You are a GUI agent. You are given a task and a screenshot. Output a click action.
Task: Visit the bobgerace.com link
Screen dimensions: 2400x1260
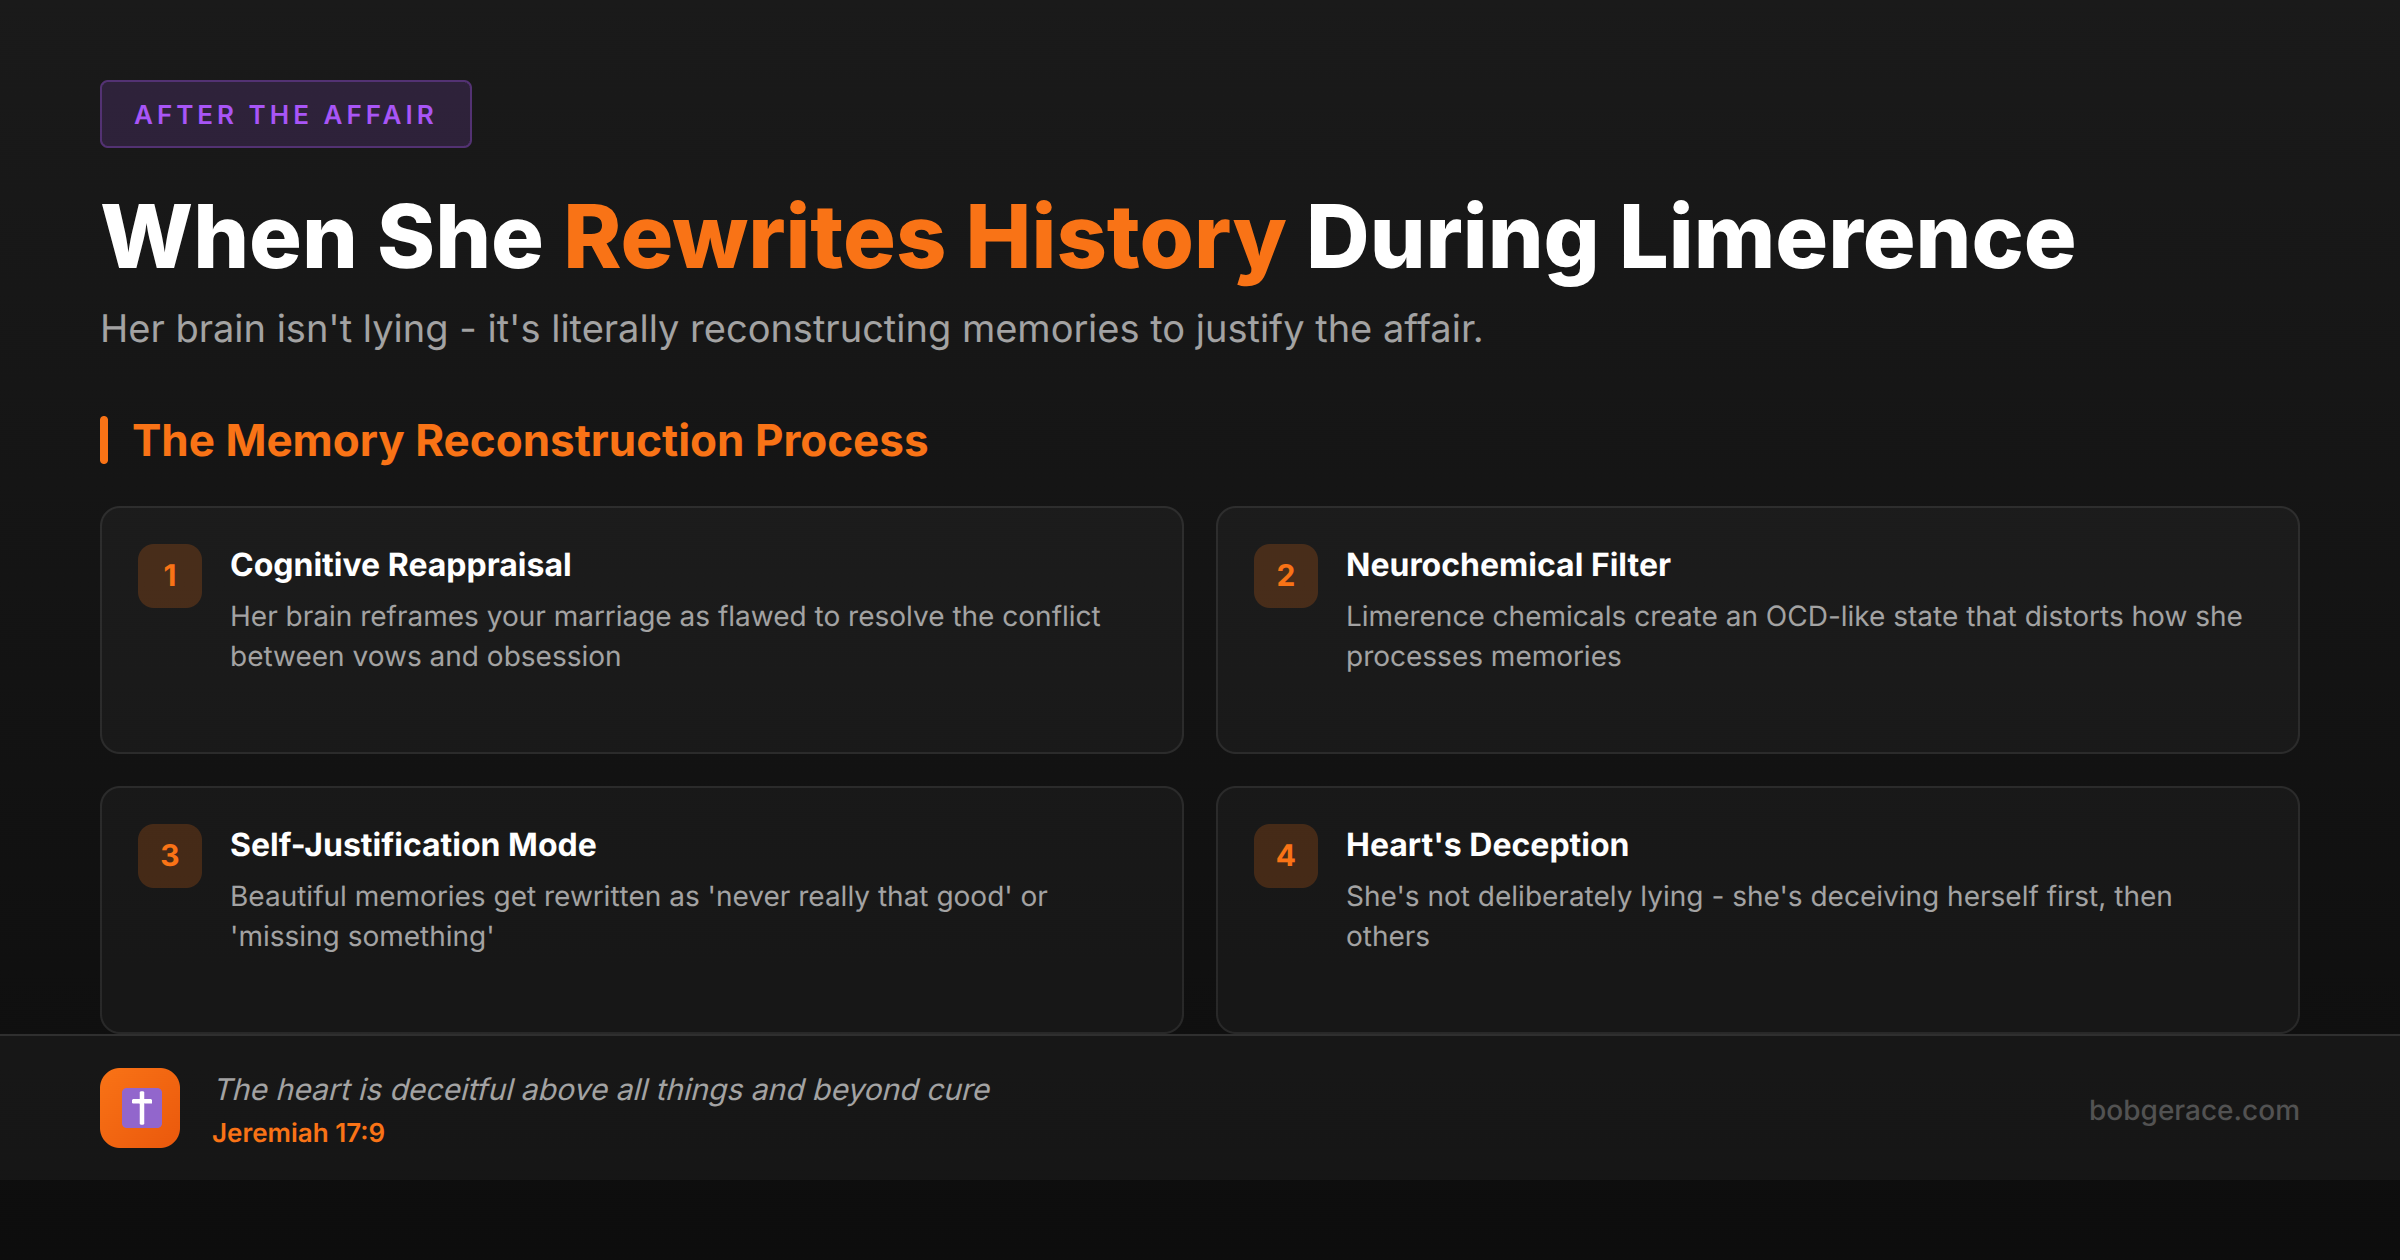(2197, 1110)
